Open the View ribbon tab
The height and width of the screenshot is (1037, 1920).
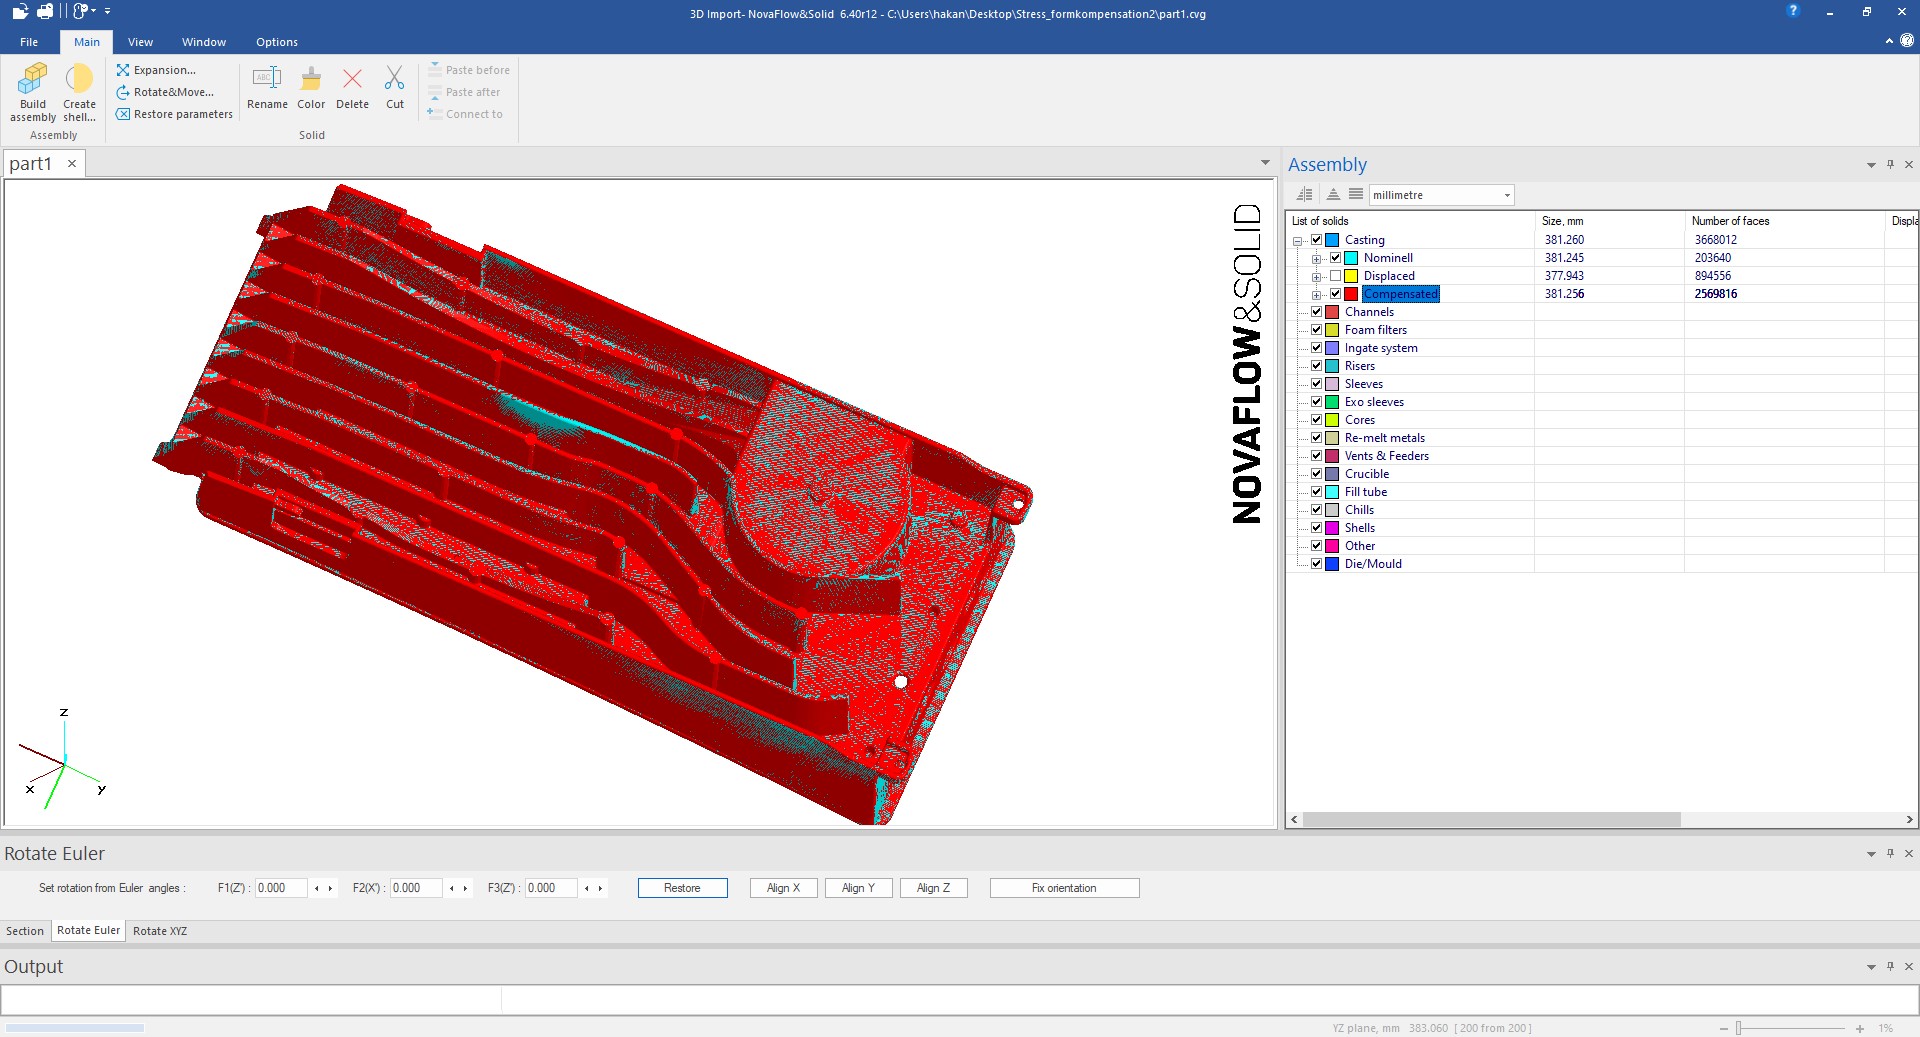click(x=140, y=42)
